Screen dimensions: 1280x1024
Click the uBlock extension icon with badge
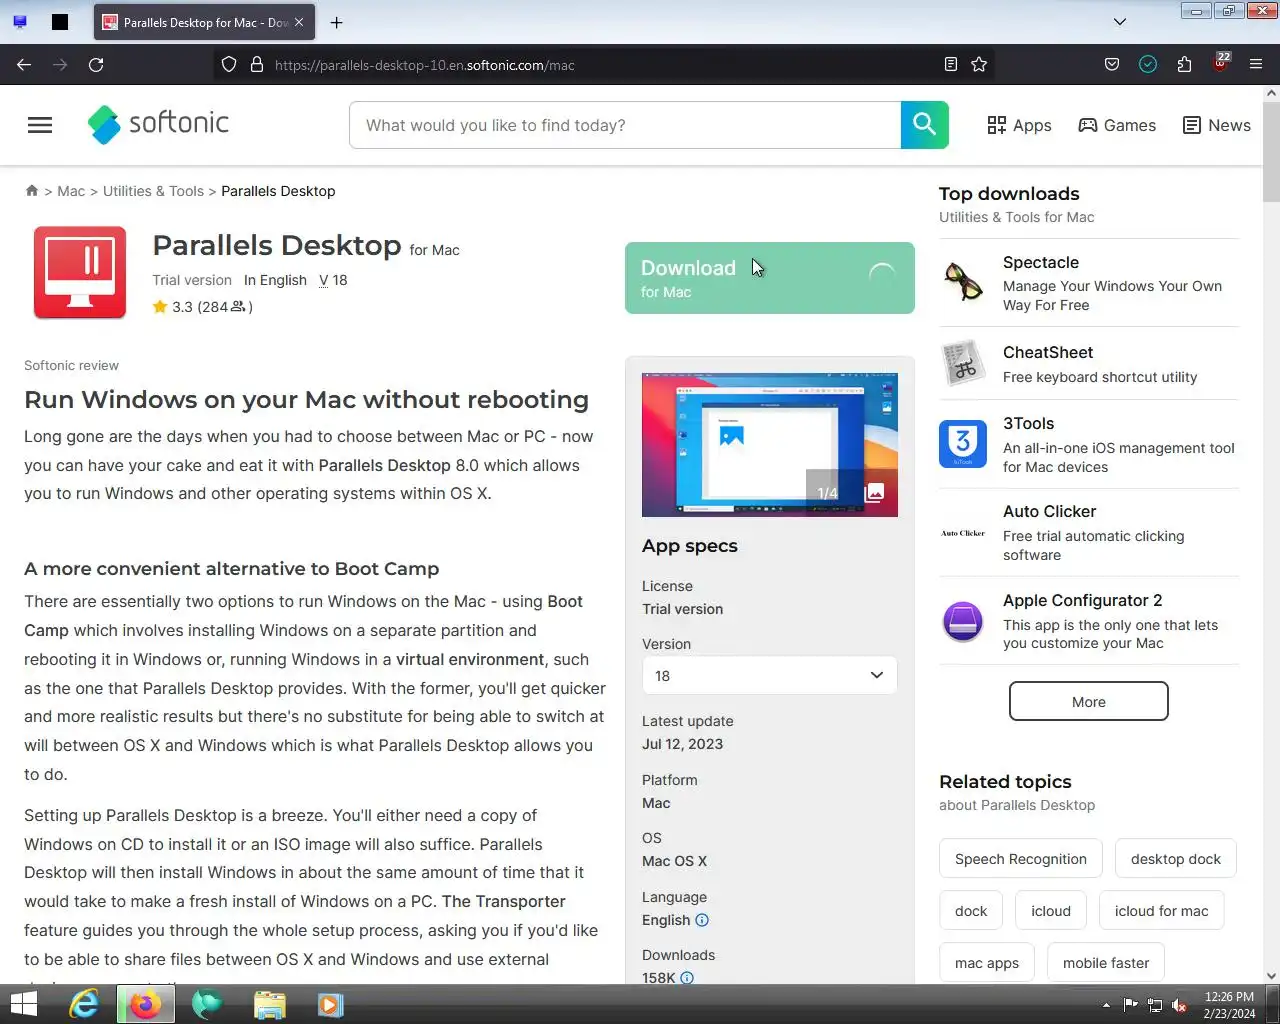1220,62
